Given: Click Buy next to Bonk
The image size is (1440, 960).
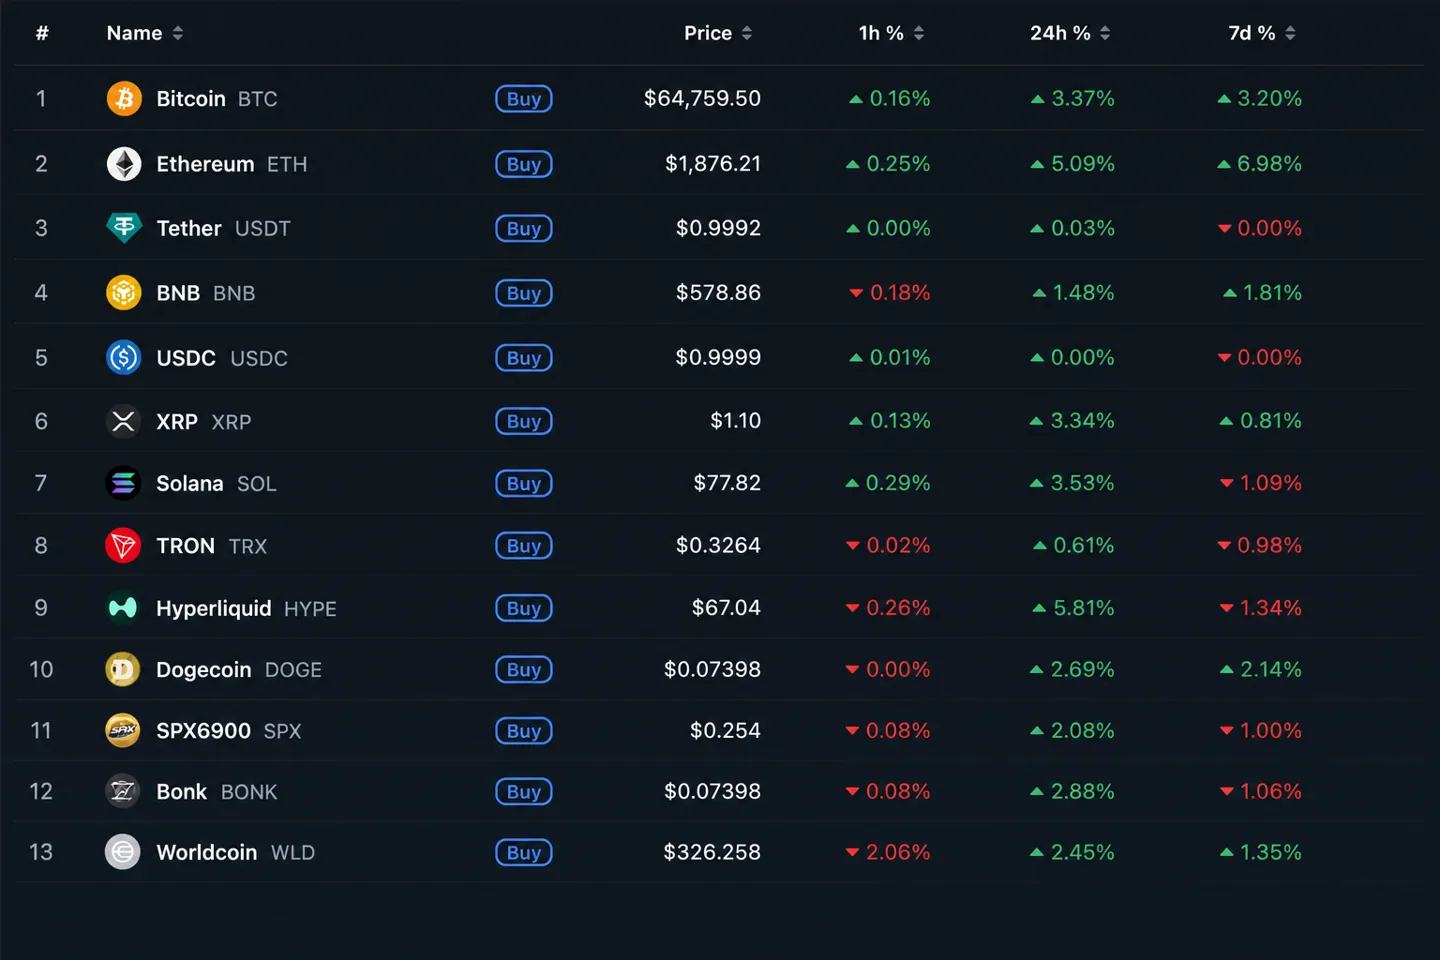Looking at the screenshot, I should click(x=524, y=792).
